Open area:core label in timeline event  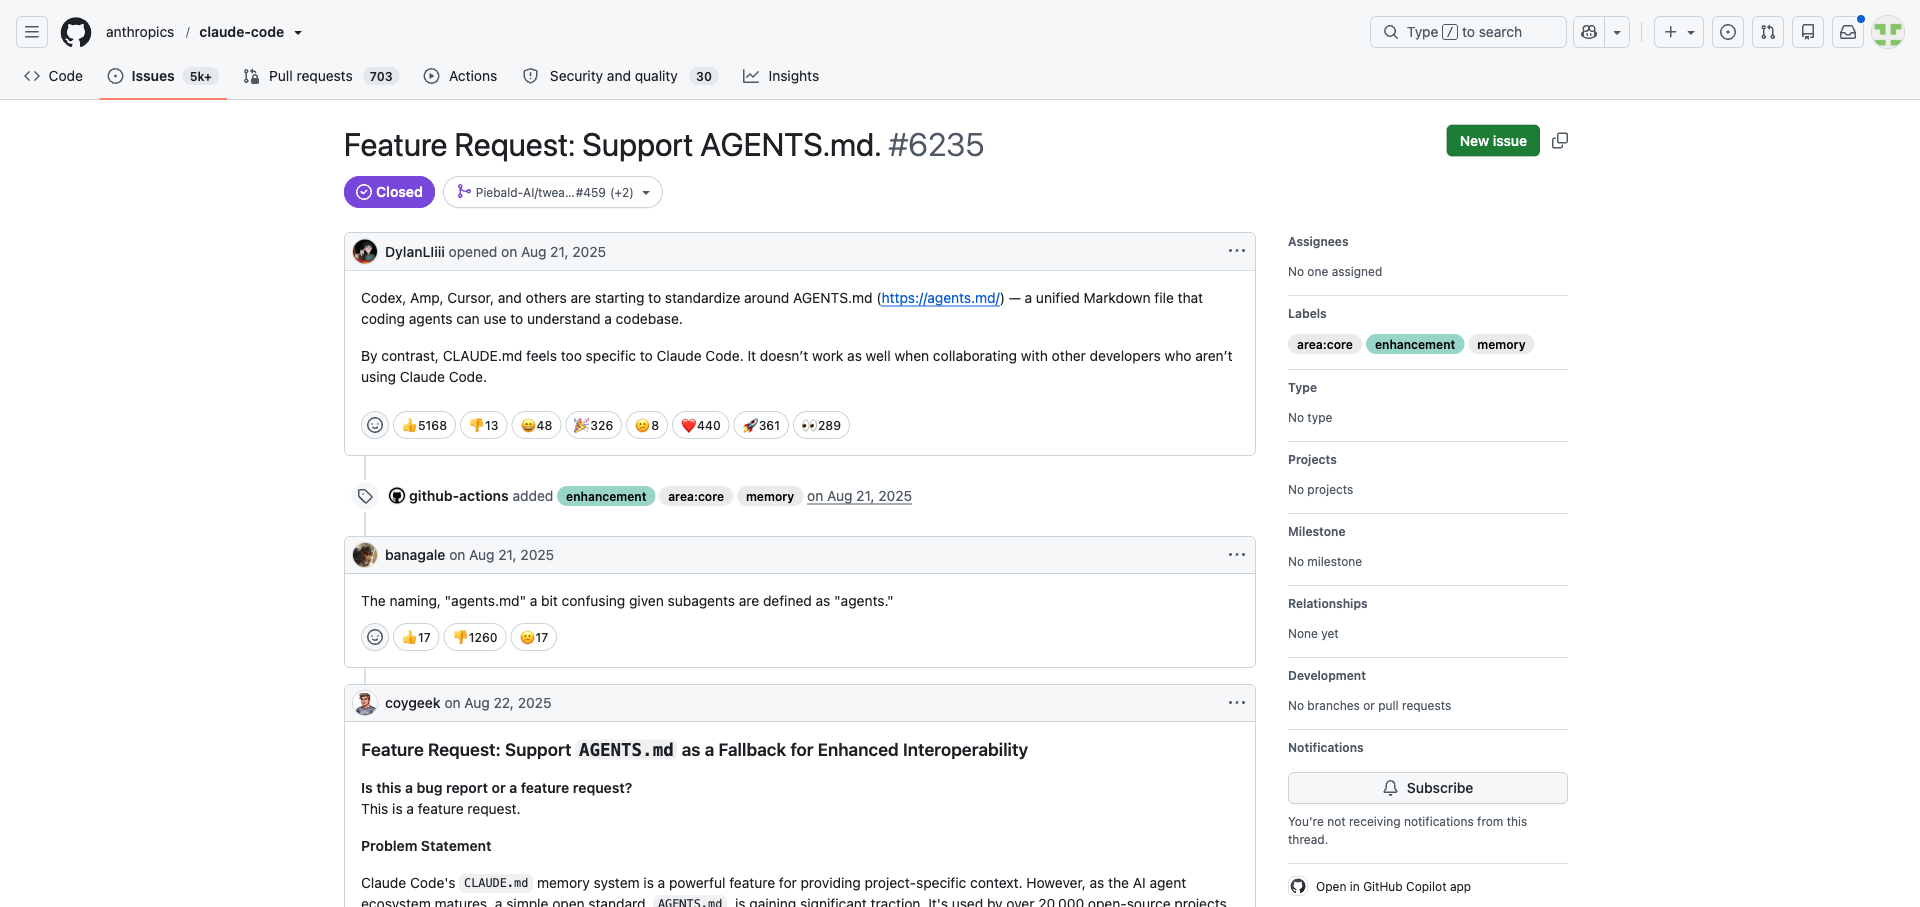[696, 496]
